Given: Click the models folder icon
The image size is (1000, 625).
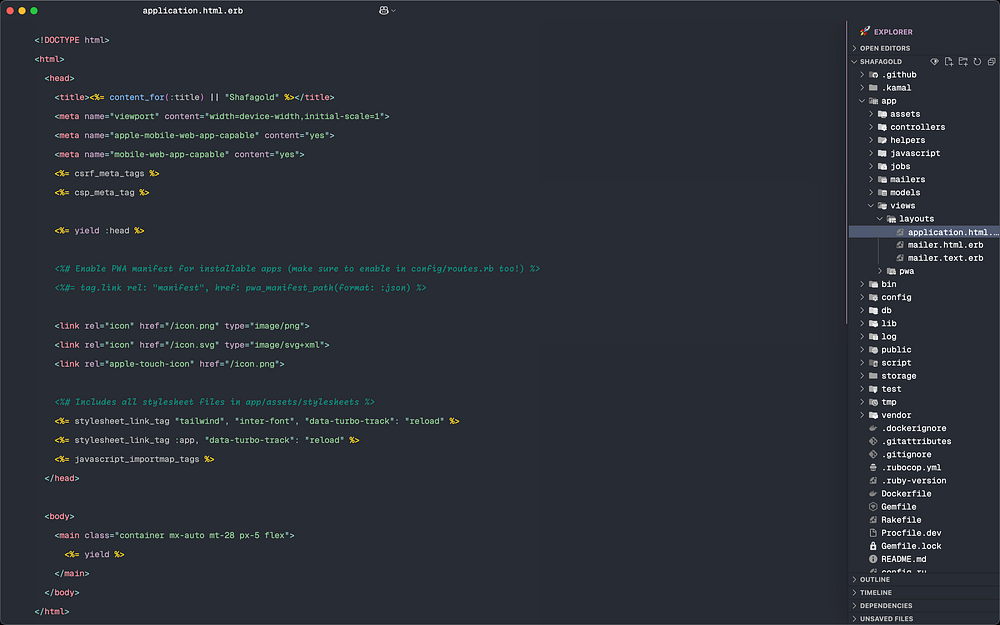Looking at the screenshot, I should [x=883, y=193].
